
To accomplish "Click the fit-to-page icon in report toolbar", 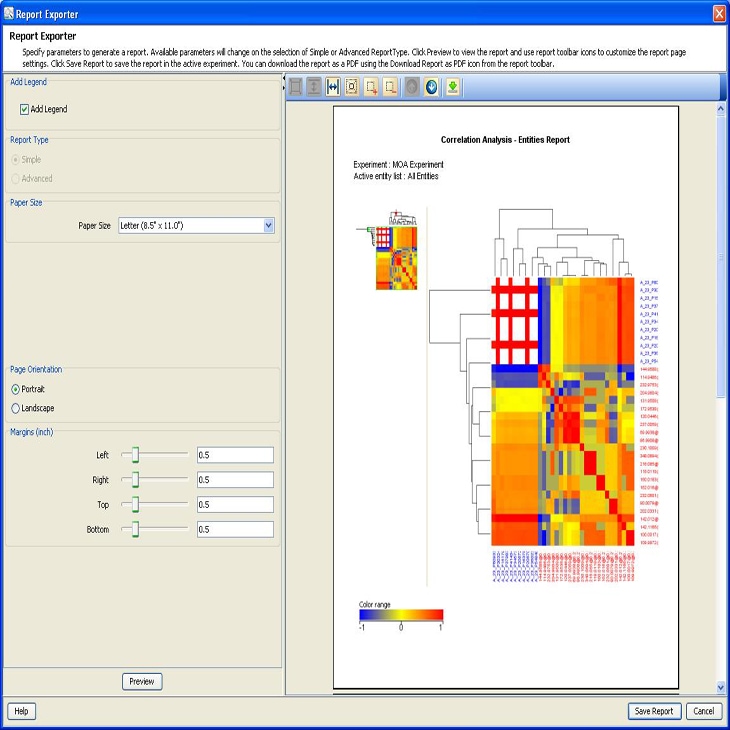I will point(296,87).
